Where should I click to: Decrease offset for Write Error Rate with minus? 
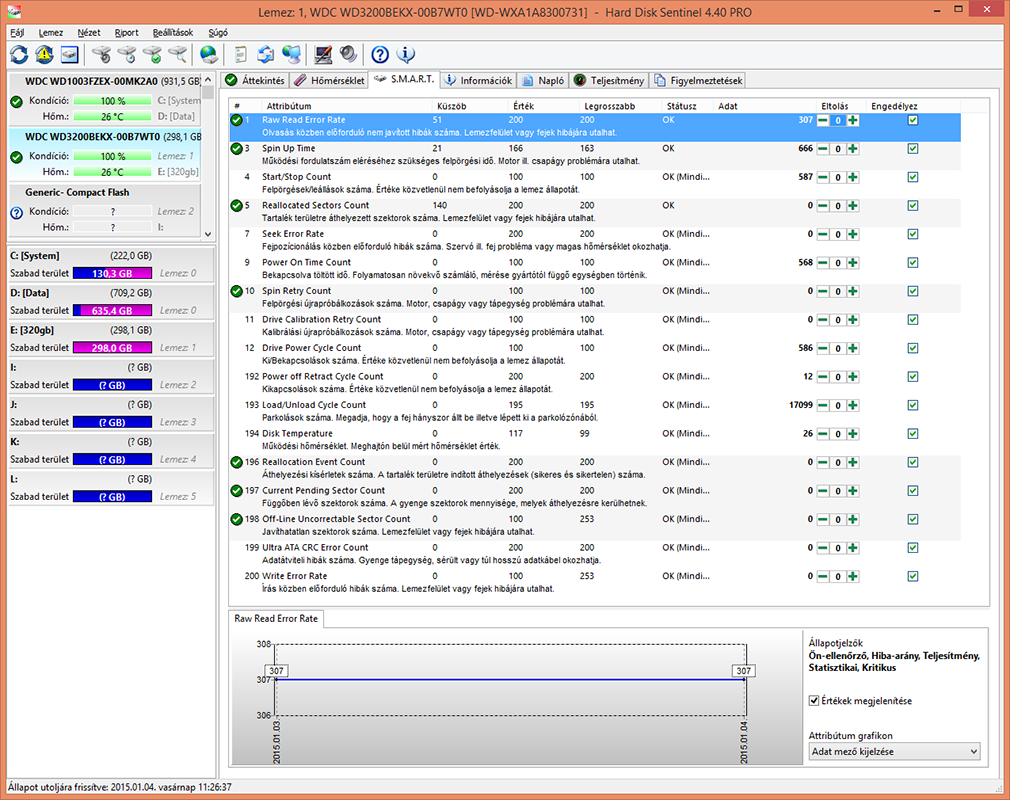[x=823, y=576]
